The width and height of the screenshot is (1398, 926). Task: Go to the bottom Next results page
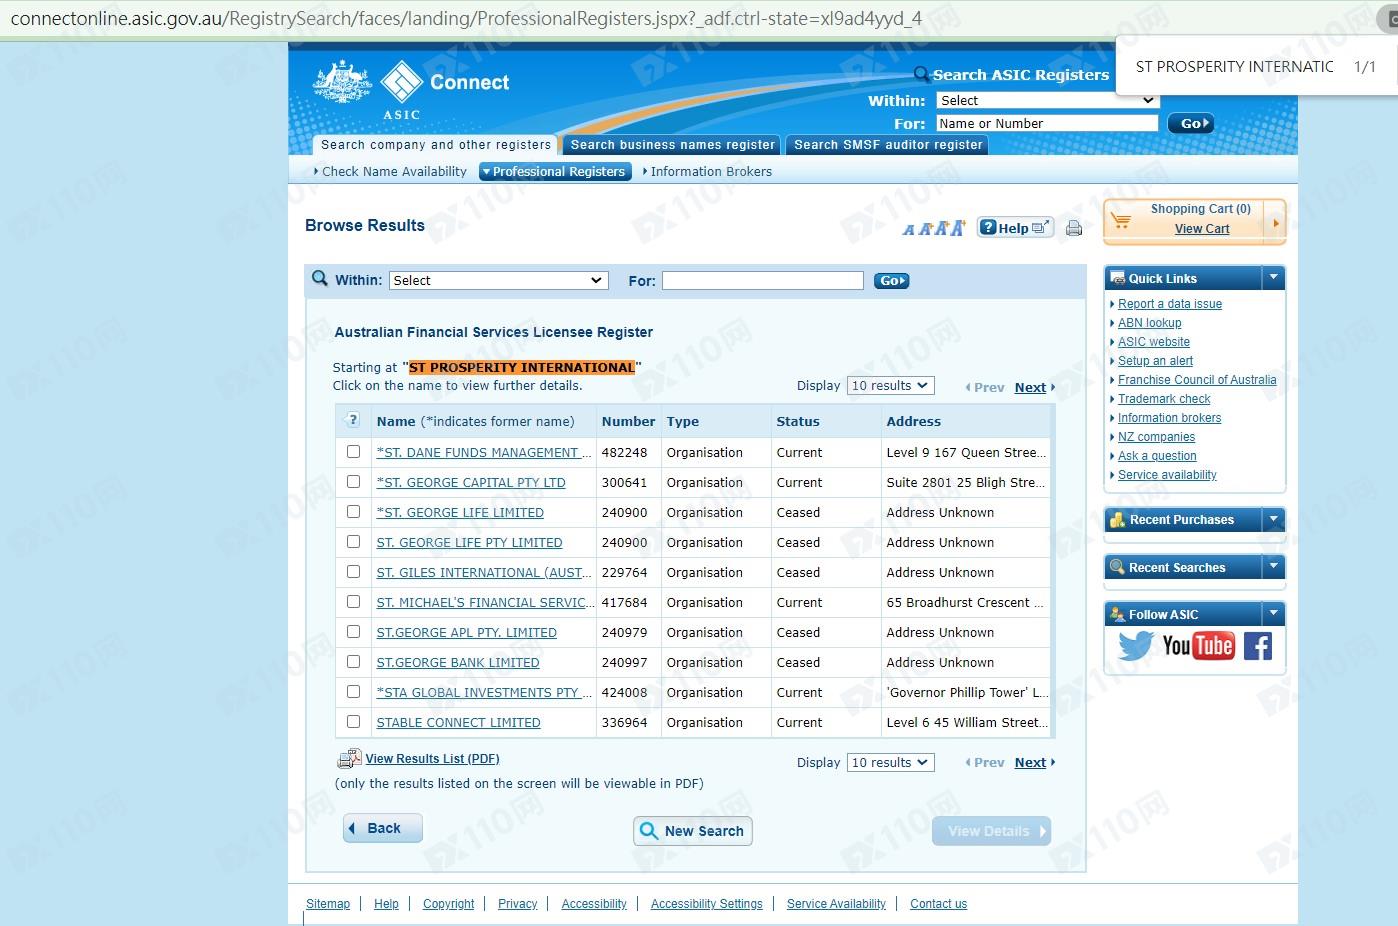coord(1030,763)
